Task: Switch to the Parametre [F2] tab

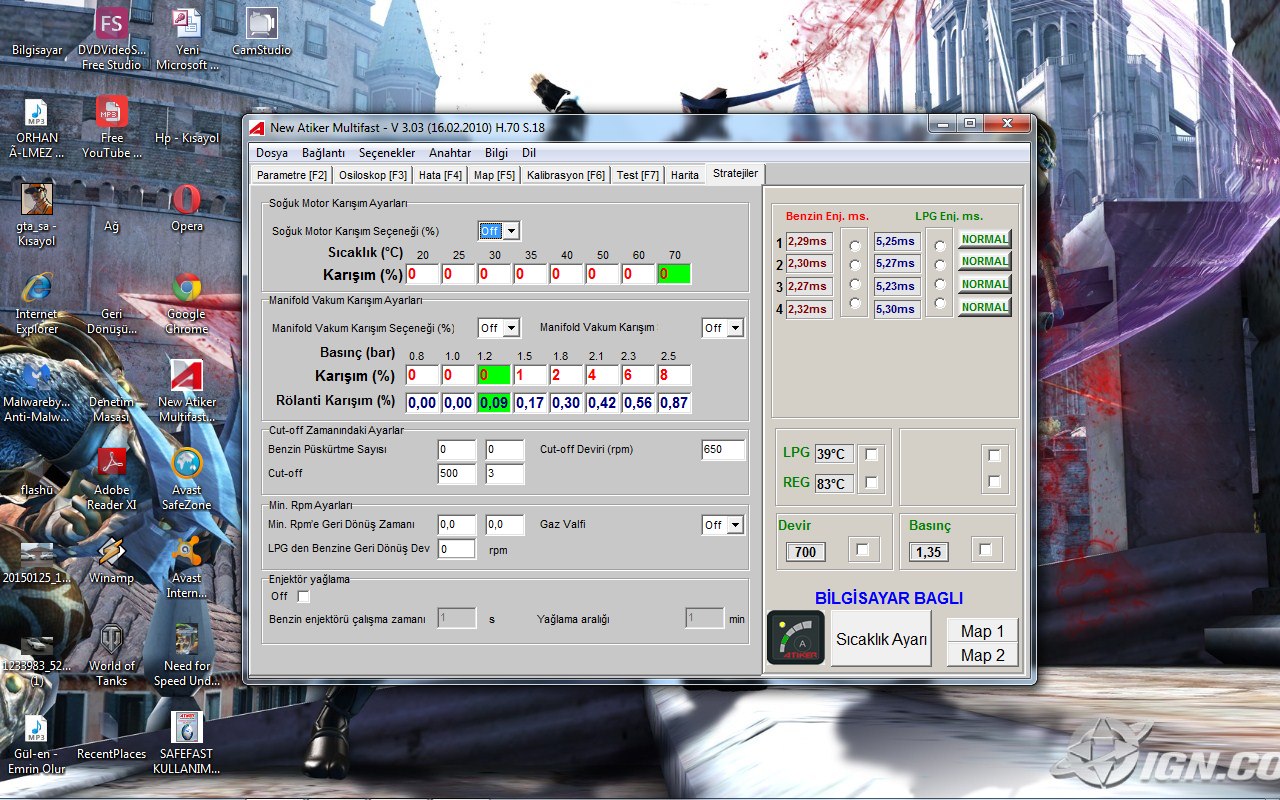Action: (x=292, y=175)
